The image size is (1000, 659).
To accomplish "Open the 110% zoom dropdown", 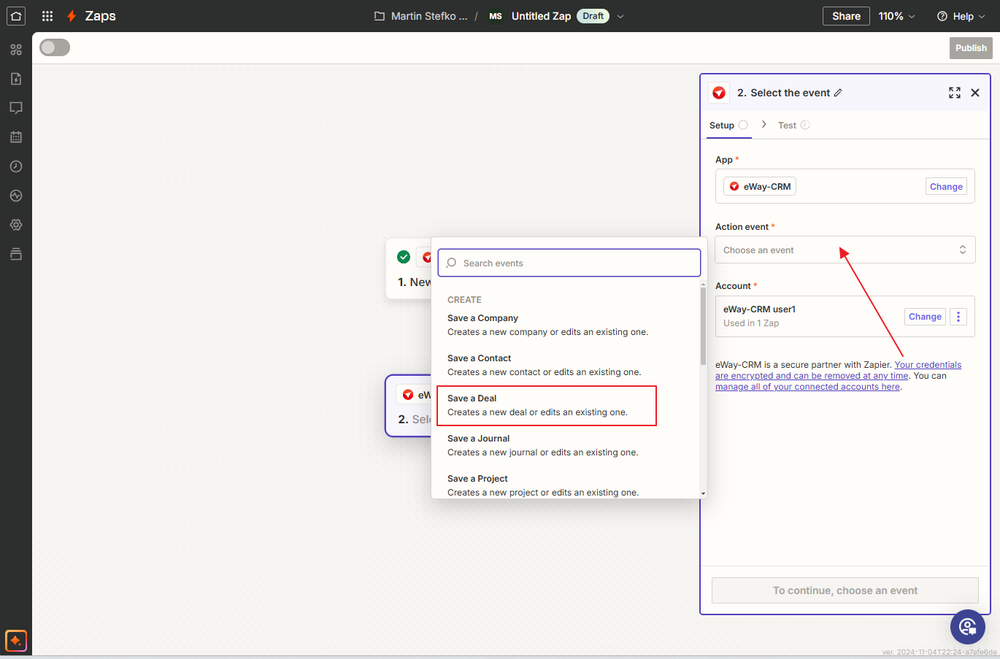I will coord(896,16).
